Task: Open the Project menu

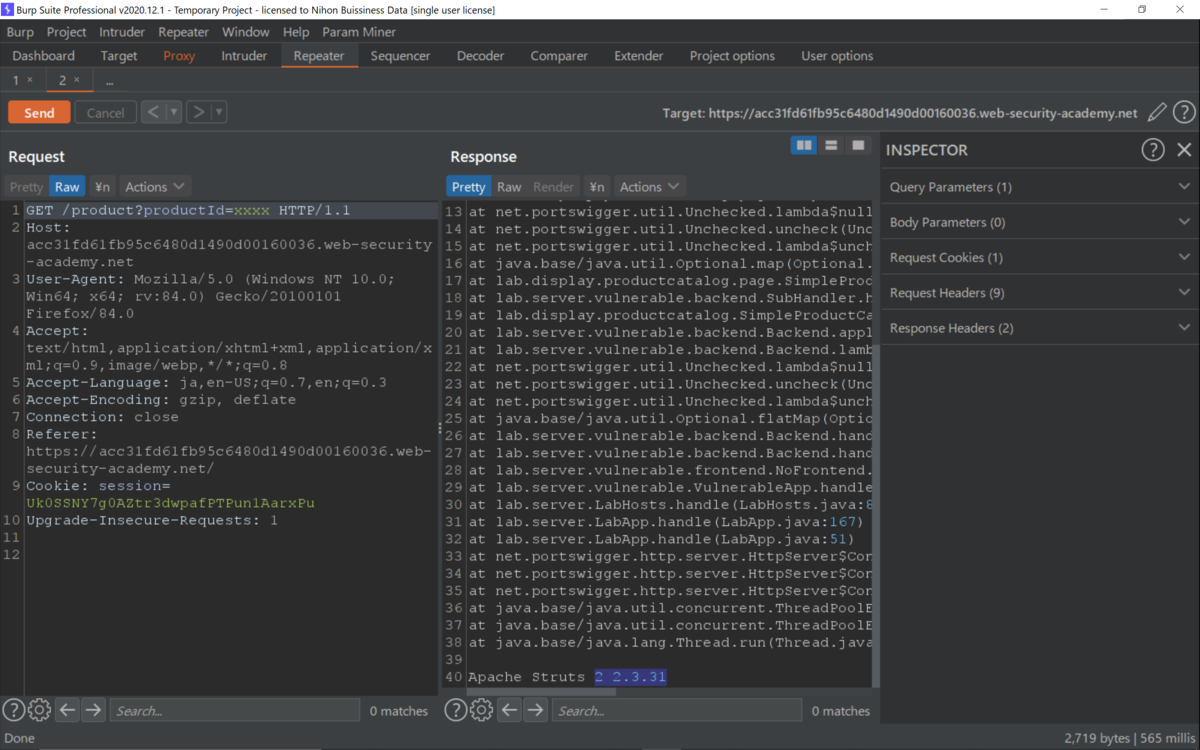Action: coord(67,32)
